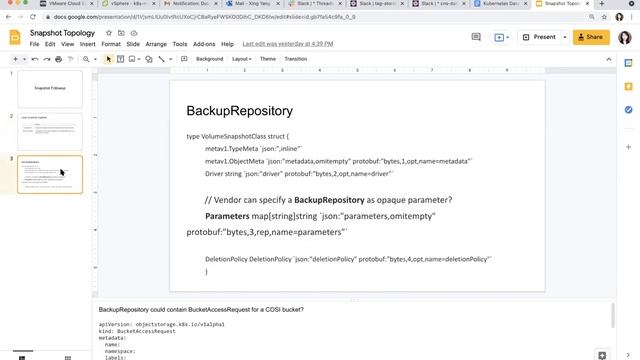Hide side panel with bottom chevron
Viewport: 640px width, 360px height.
tap(628, 355)
